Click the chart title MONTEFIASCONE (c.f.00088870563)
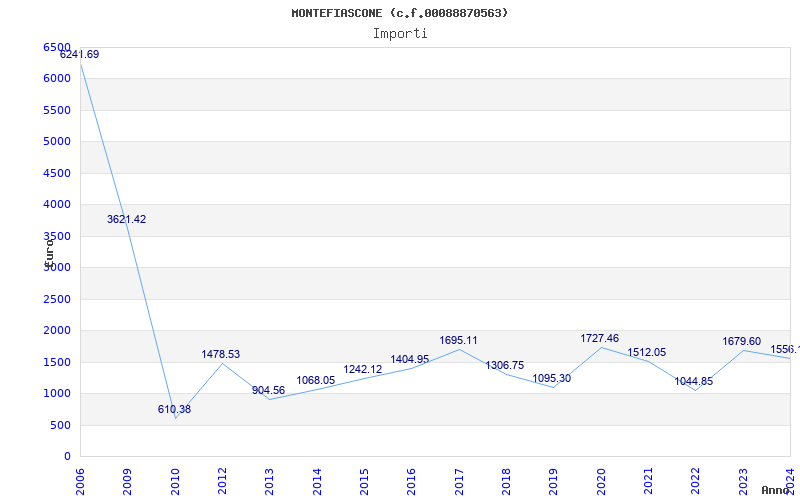800x500 pixels. tap(399, 13)
